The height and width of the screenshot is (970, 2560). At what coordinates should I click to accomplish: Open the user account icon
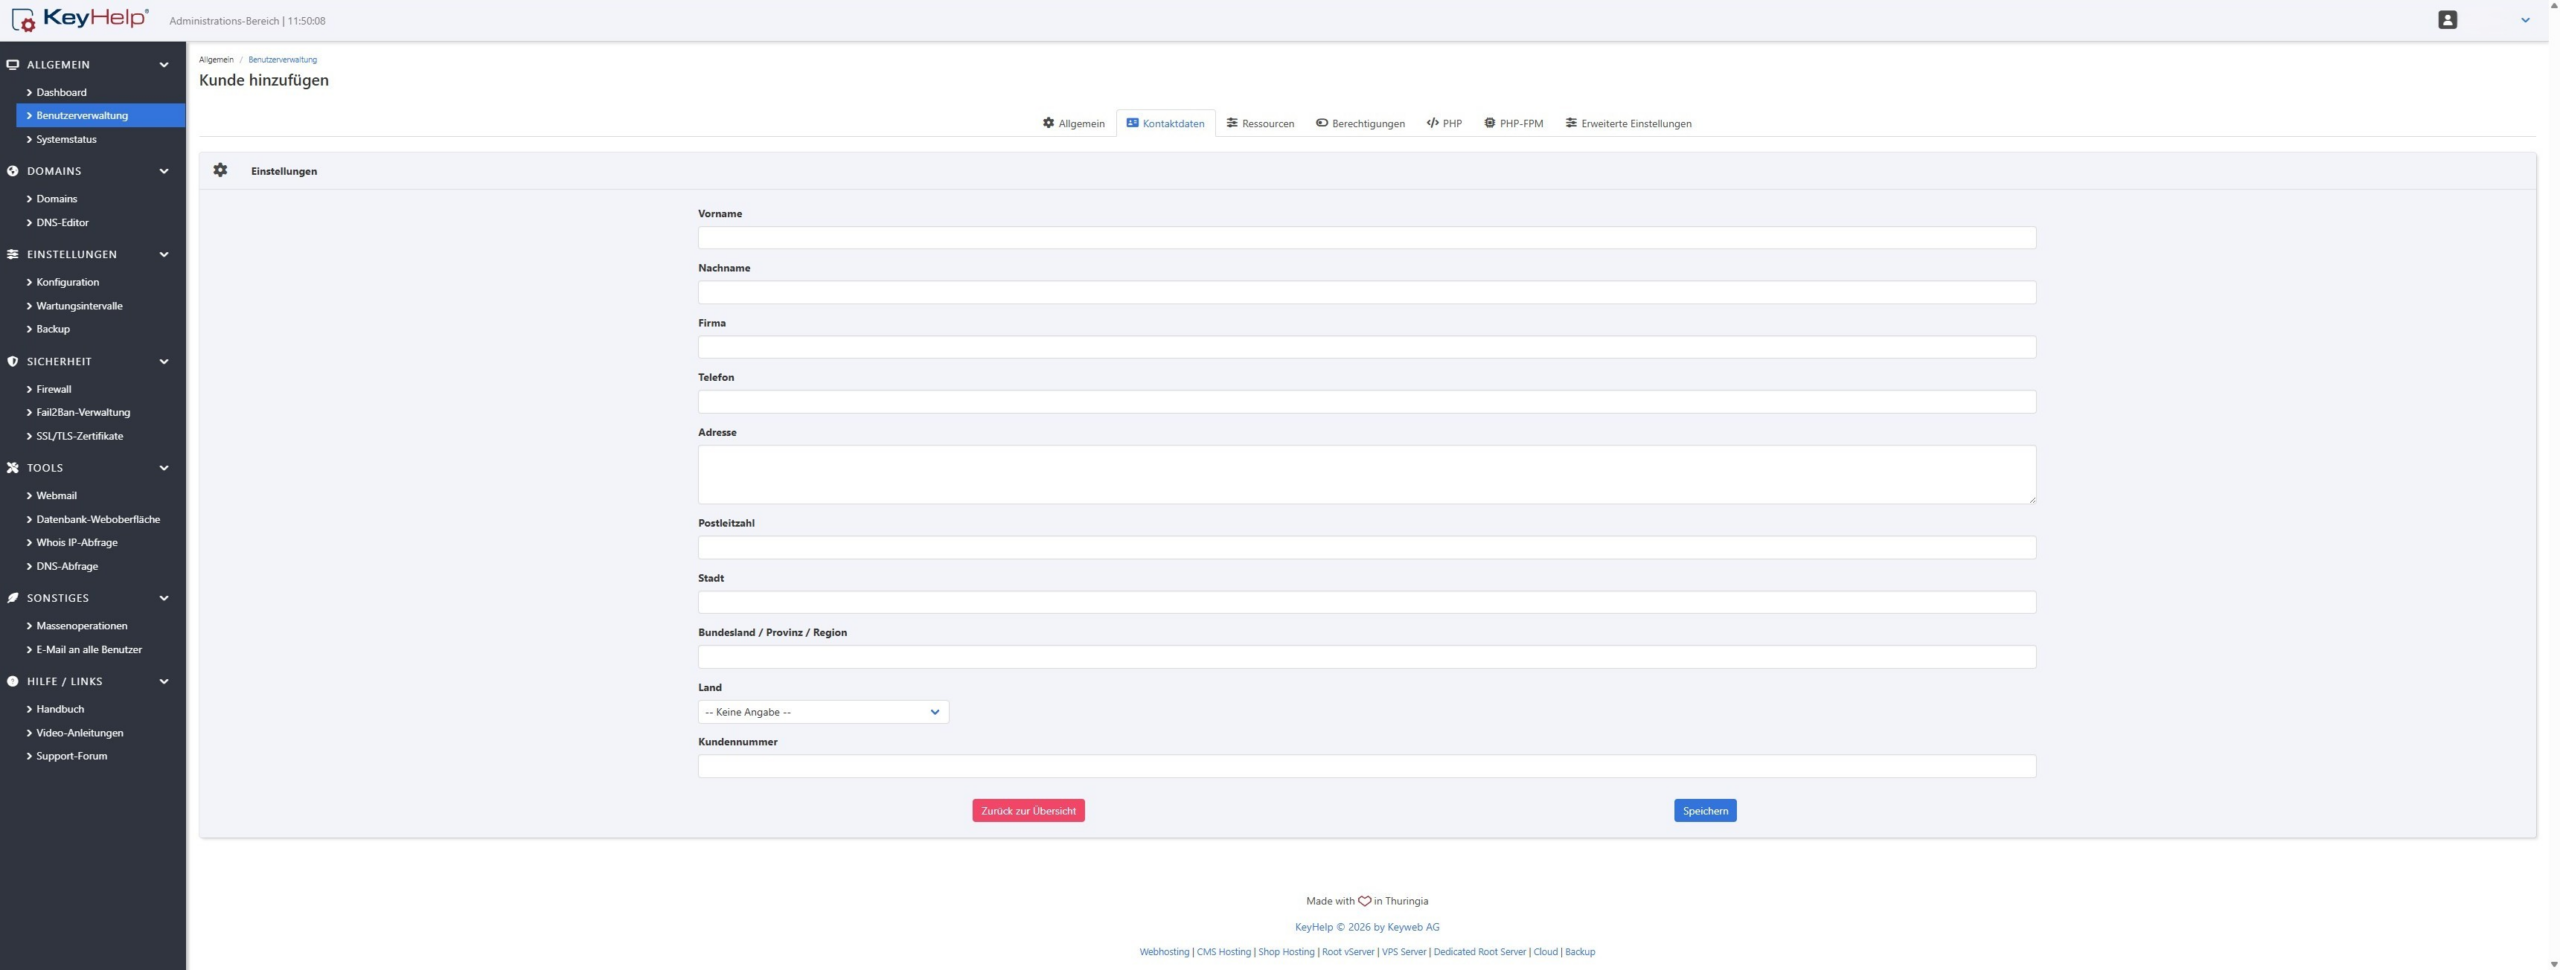tap(2447, 20)
